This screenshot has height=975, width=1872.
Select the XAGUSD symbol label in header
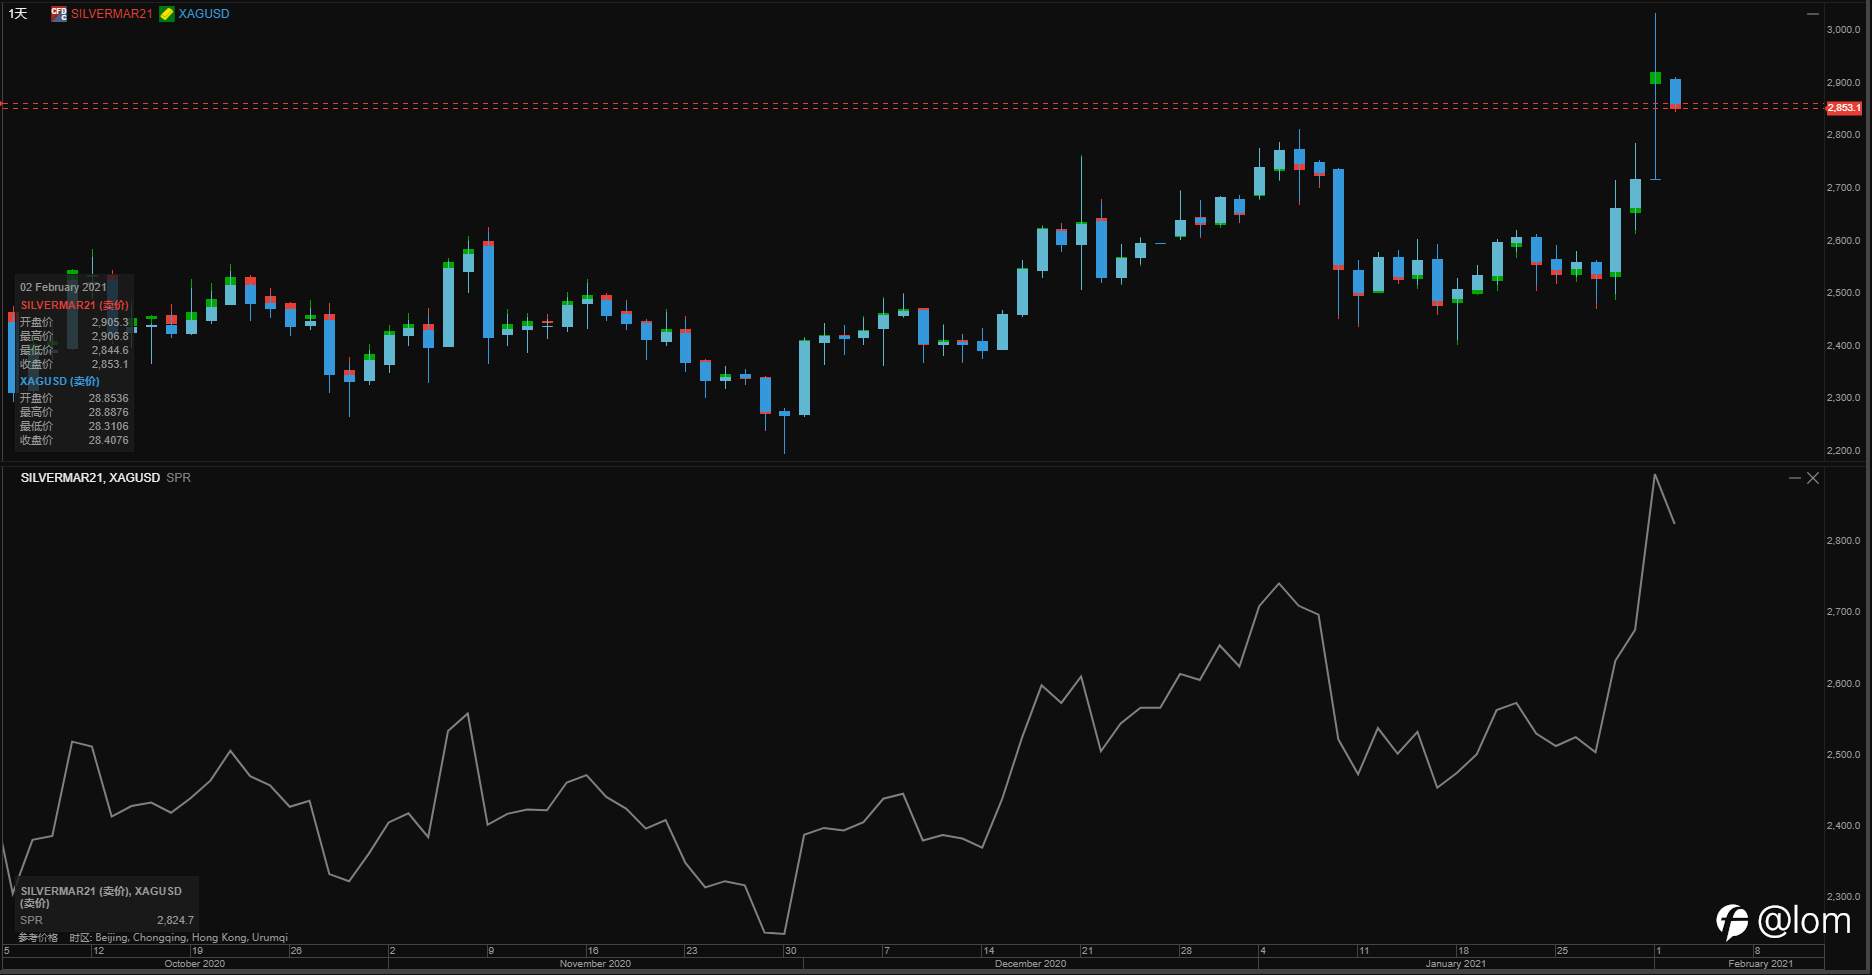coord(204,14)
